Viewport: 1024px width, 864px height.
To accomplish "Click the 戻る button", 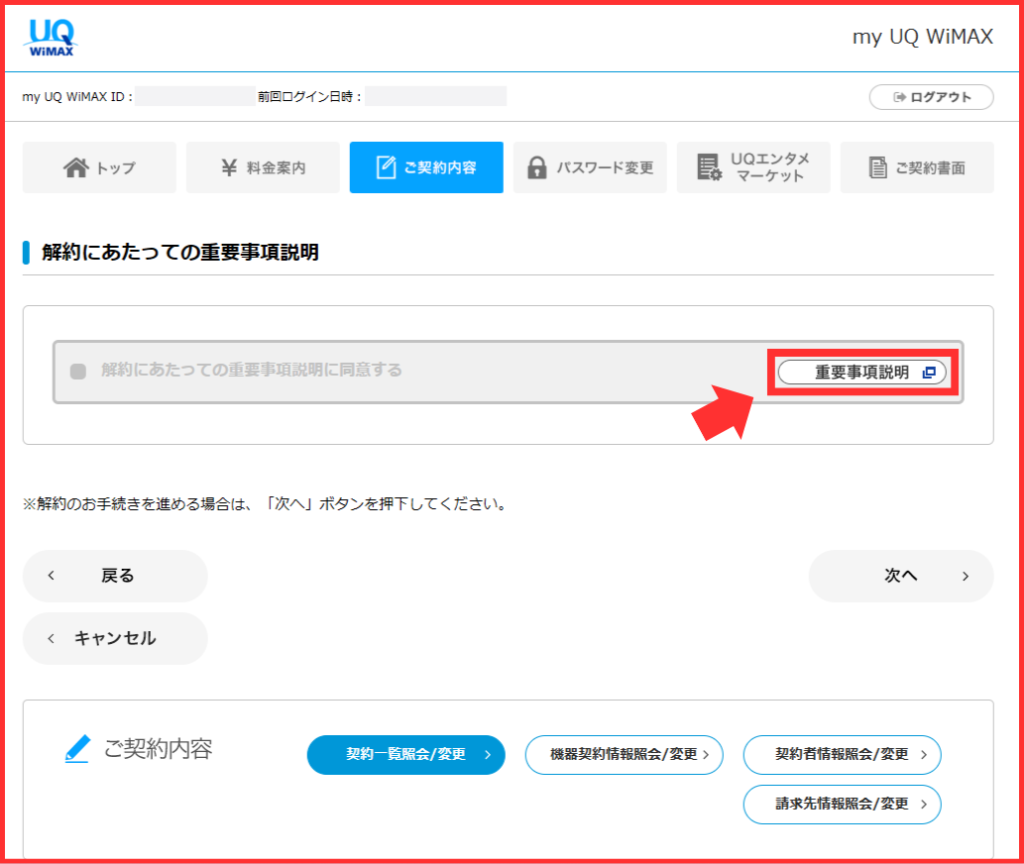I will point(115,575).
